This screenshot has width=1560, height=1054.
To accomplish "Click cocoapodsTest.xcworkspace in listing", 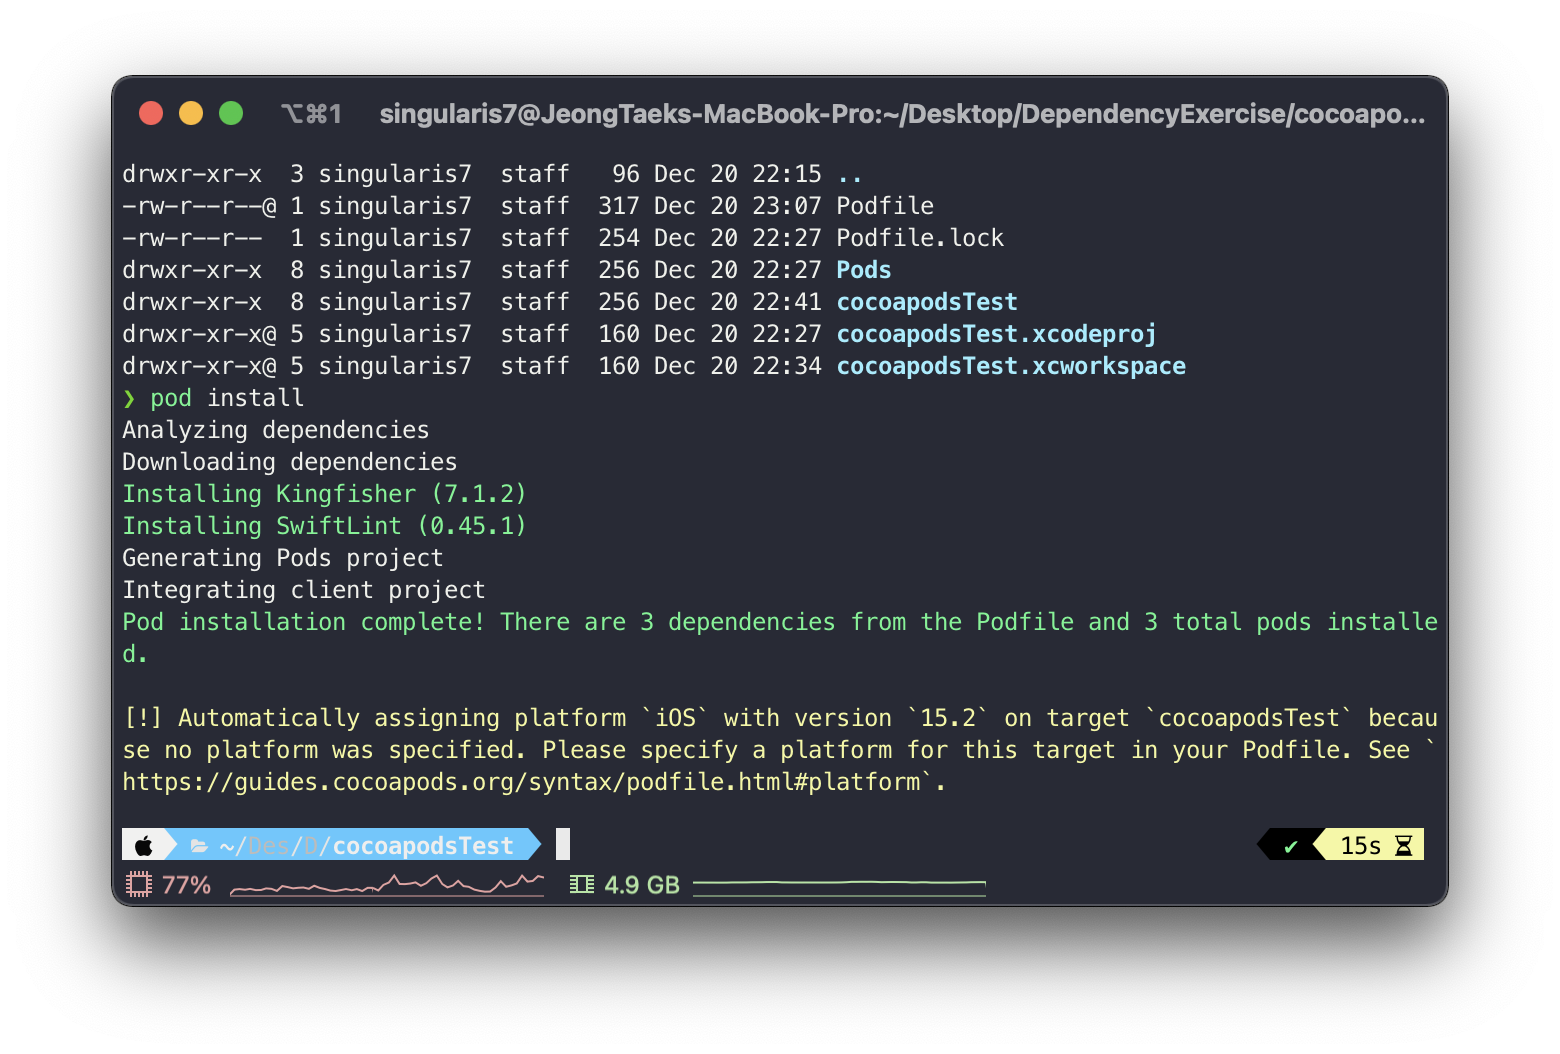I will pos(1011,366).
